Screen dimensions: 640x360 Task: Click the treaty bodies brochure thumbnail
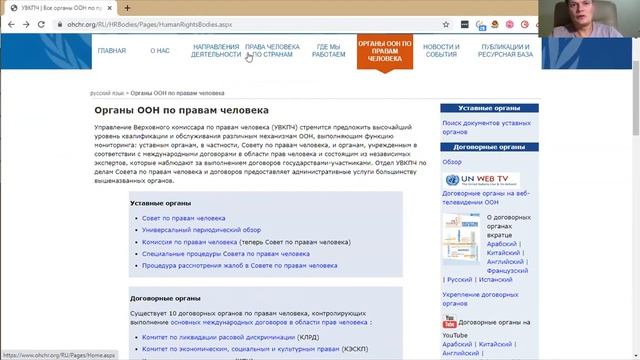point(461,239)
